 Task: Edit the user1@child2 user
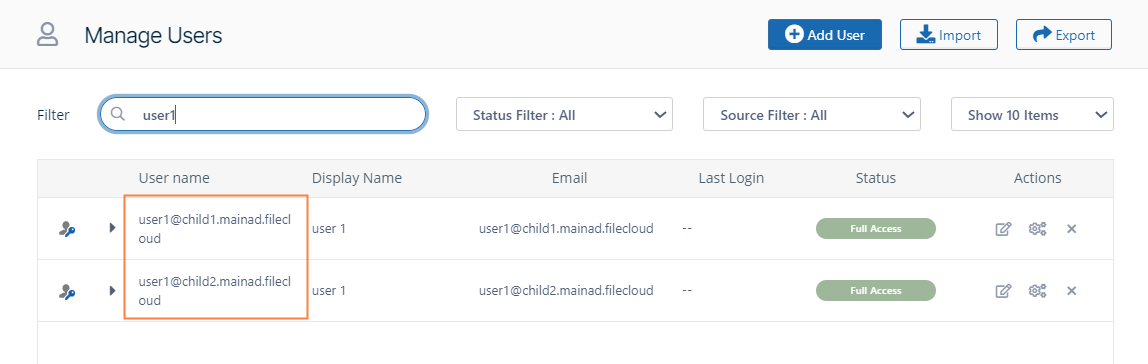(1003, 291)
